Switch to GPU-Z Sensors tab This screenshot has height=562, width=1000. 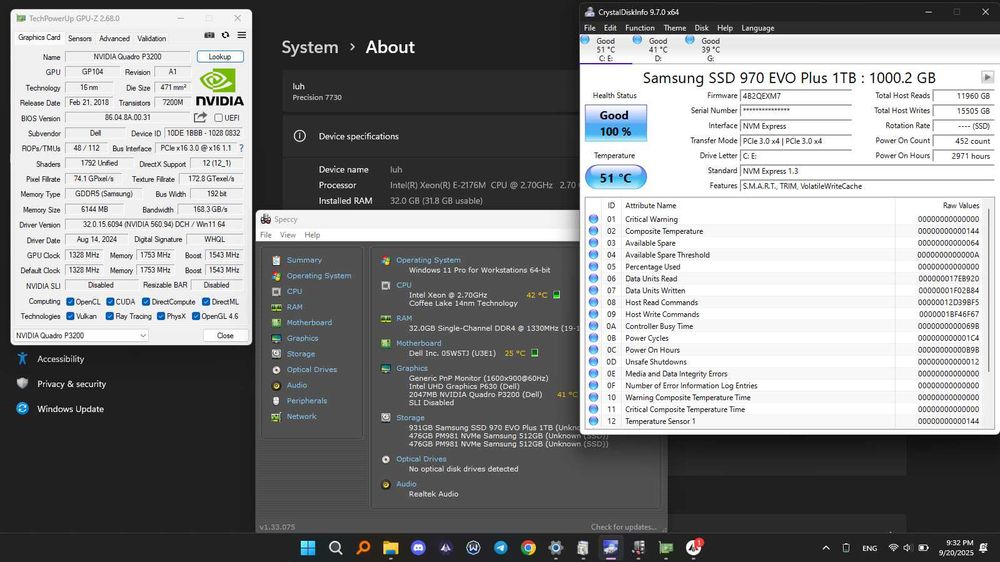(80, 38)
